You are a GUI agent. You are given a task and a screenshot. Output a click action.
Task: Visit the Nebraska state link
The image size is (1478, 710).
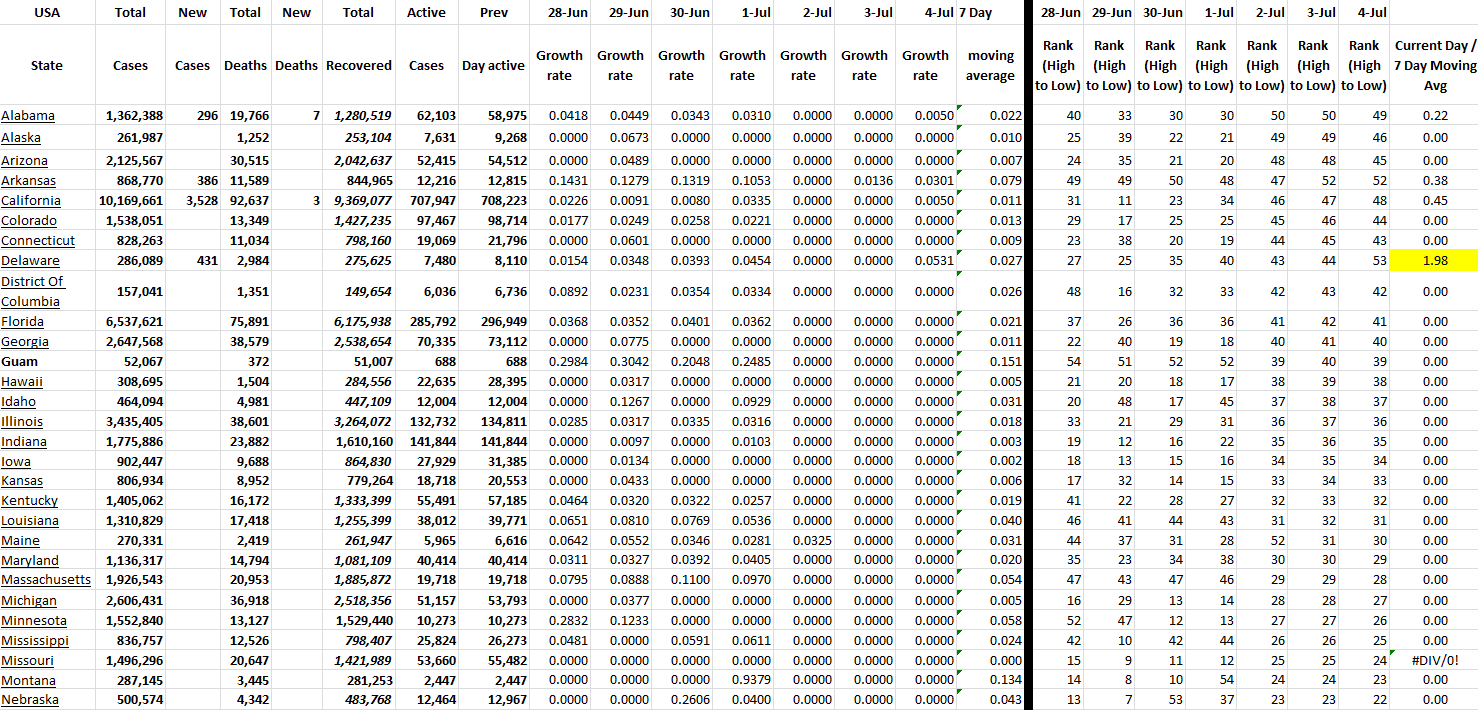coord(30,700)
